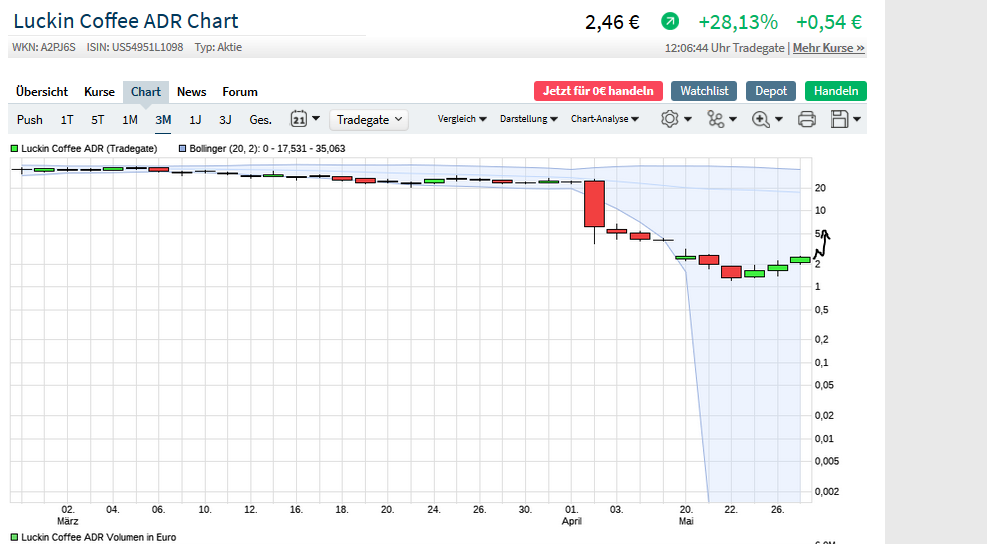Screen dimensions: 987x544
Task: Save chart using floppy disk icon
Action: 839,119
